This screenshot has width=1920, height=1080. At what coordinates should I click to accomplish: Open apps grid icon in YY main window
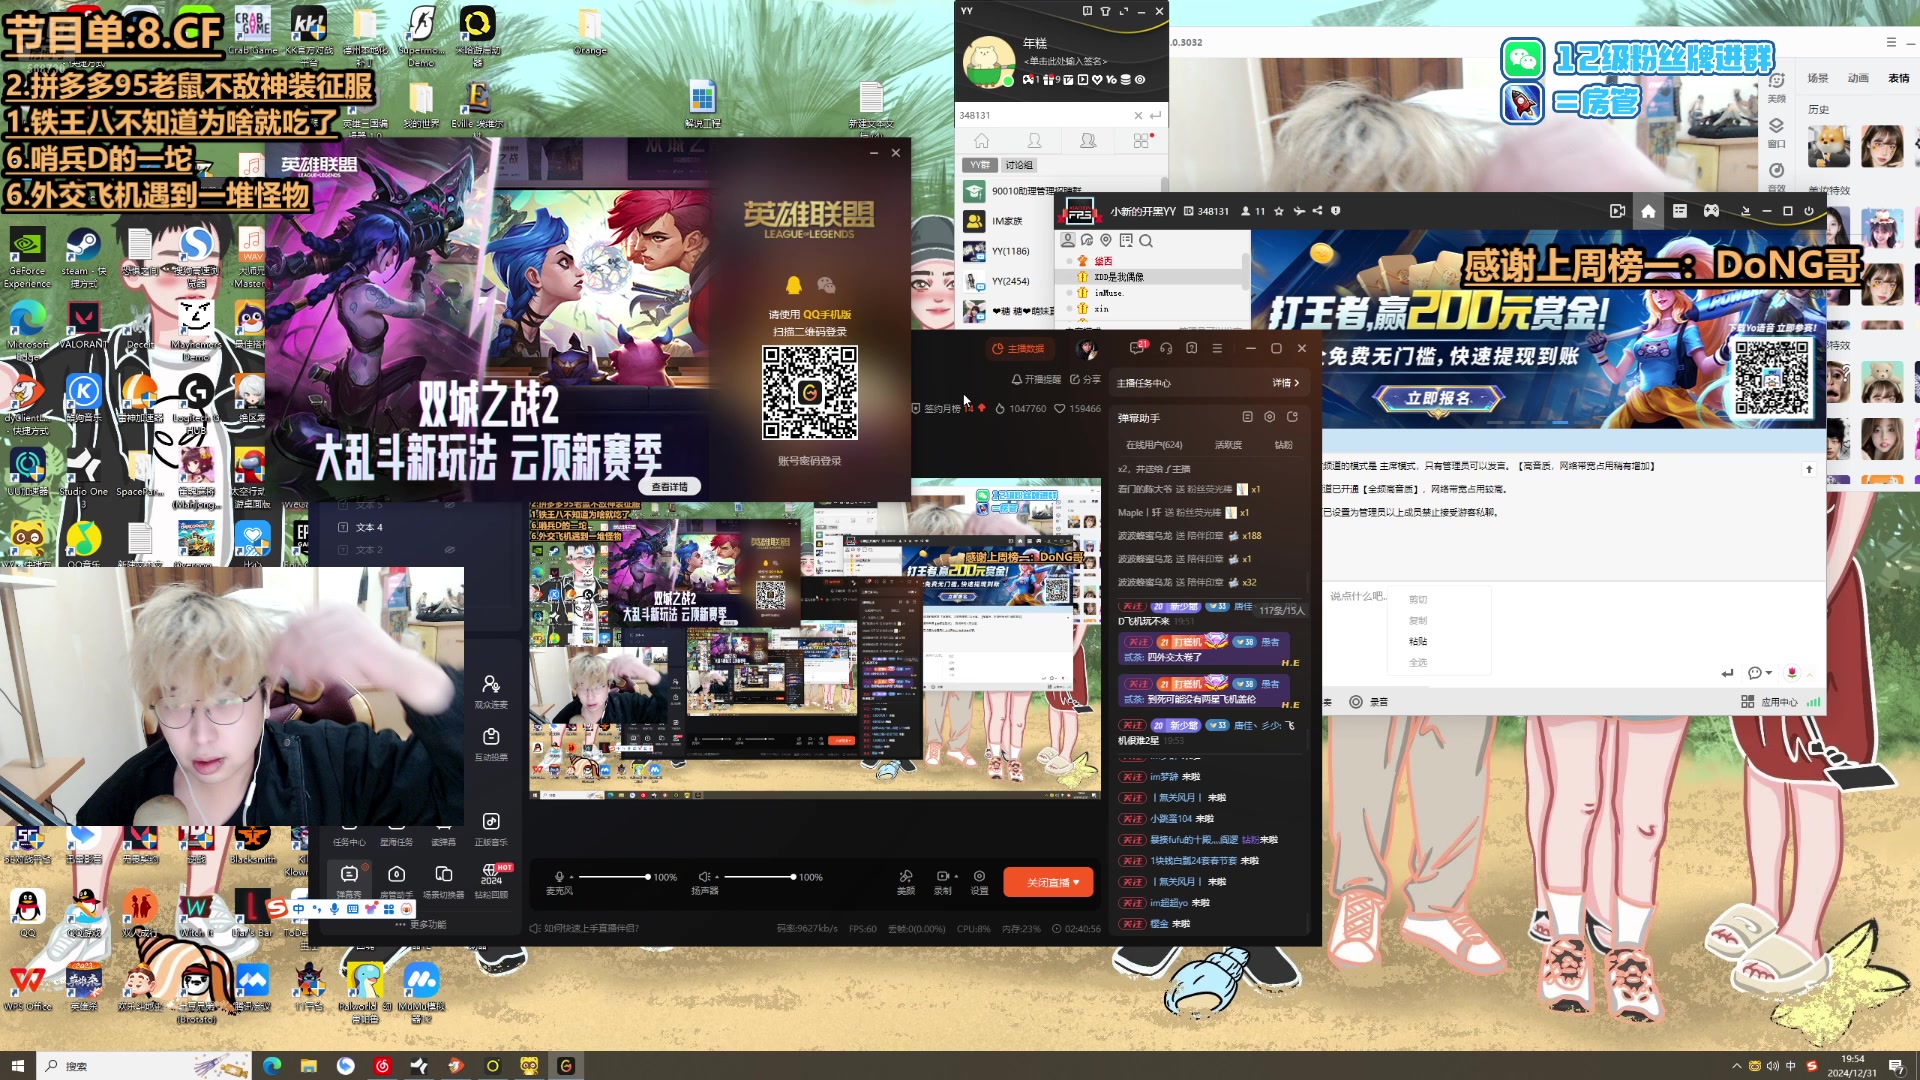tap(1141, 141)
